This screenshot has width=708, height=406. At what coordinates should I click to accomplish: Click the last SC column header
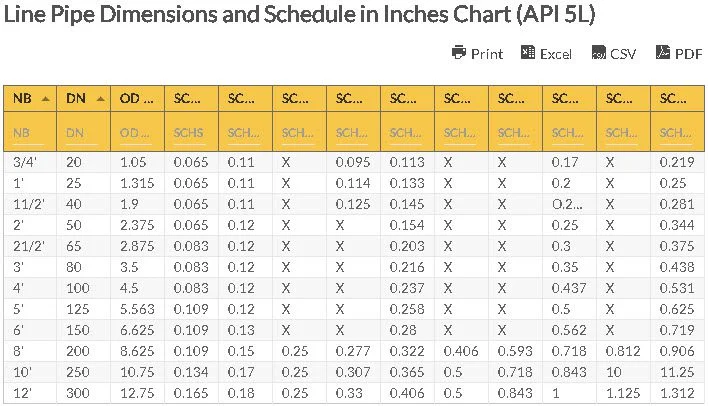[677, 99]
